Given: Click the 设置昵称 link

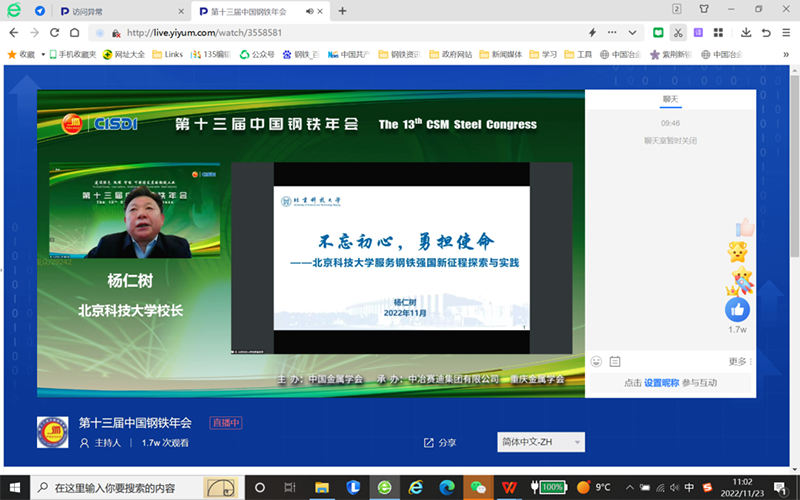Looking at the screenshot, I should click(x=661, y=382).
